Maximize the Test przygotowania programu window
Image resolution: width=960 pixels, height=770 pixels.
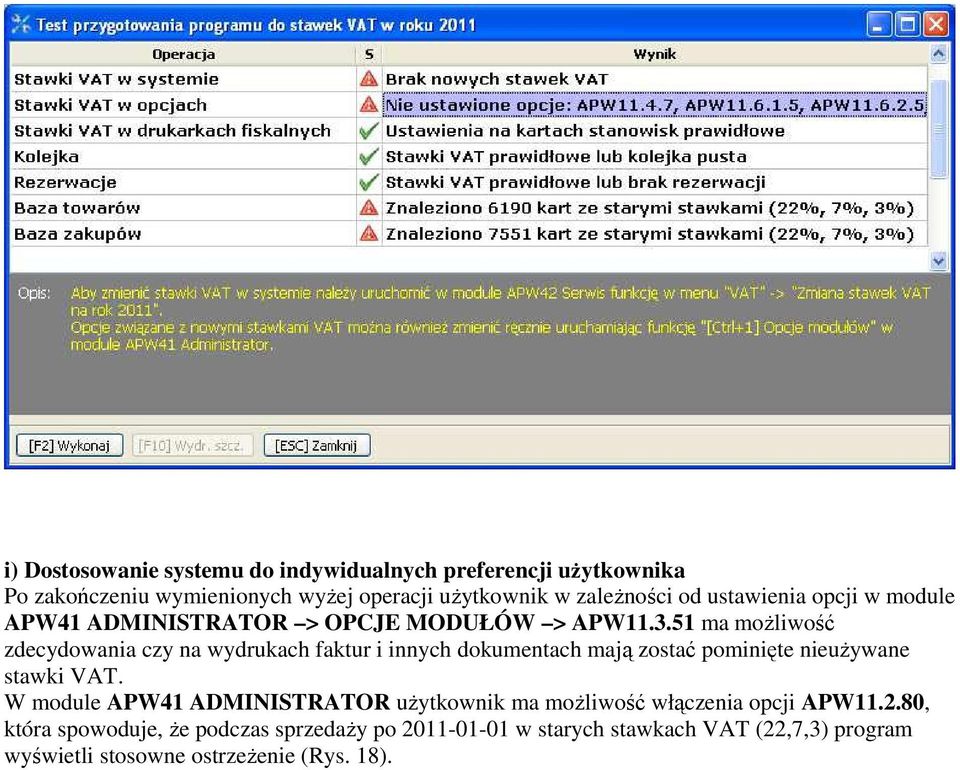pos(907,25)
